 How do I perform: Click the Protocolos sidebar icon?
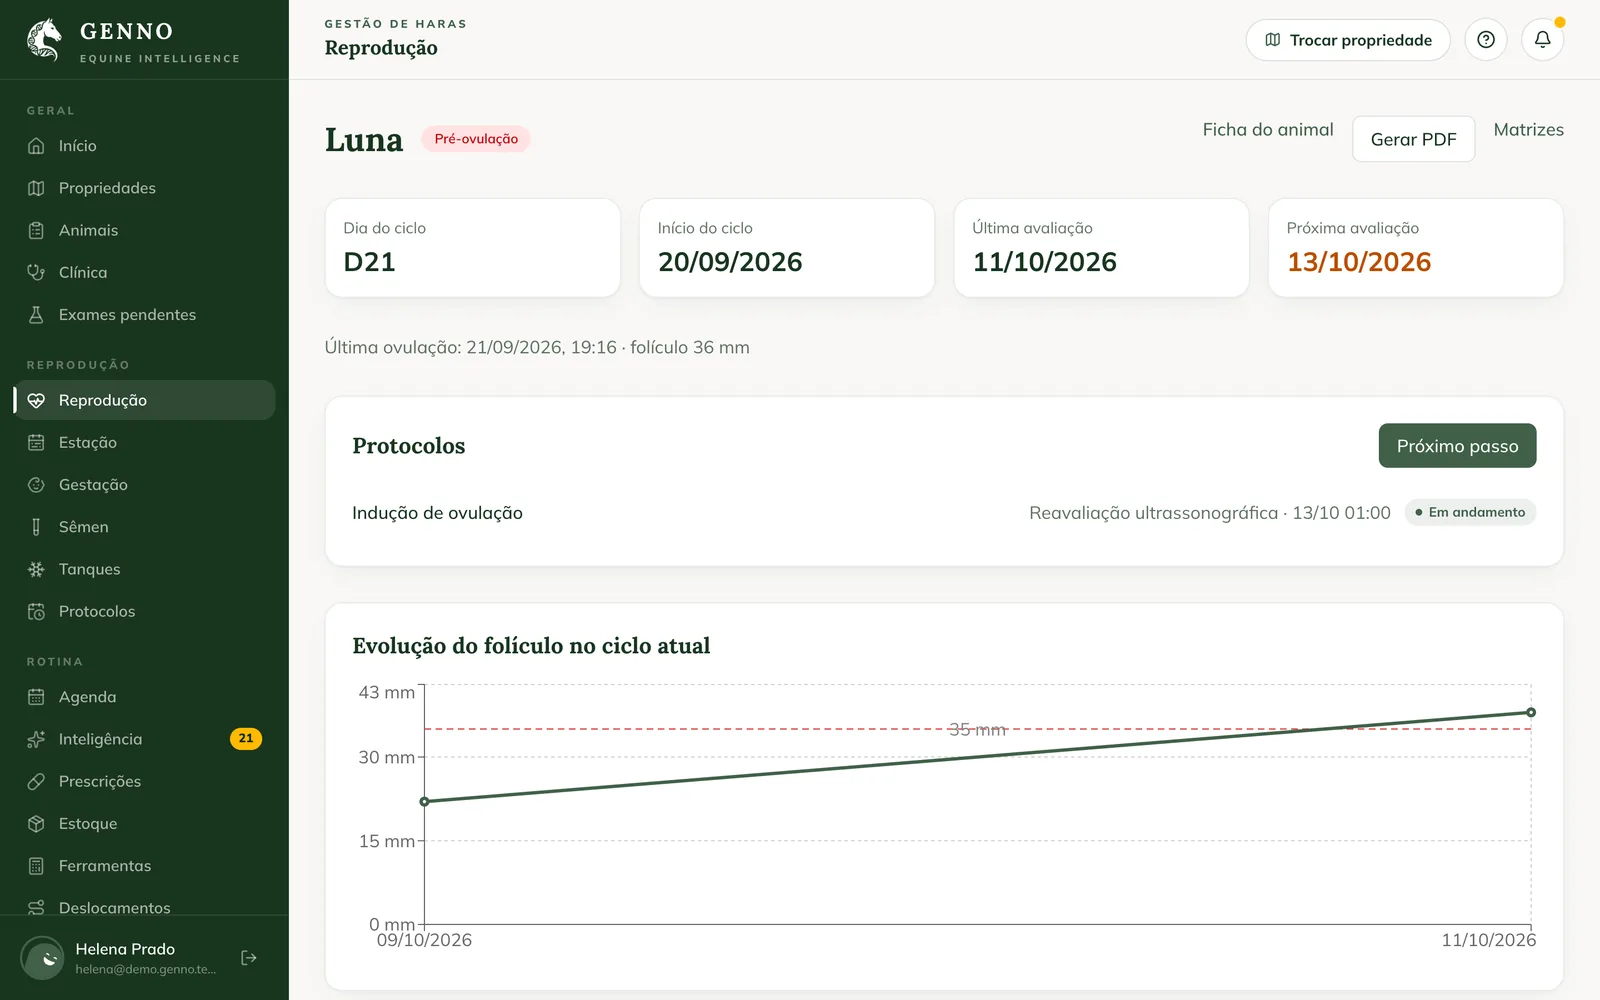pyautogui.click(x=36, y=611)
